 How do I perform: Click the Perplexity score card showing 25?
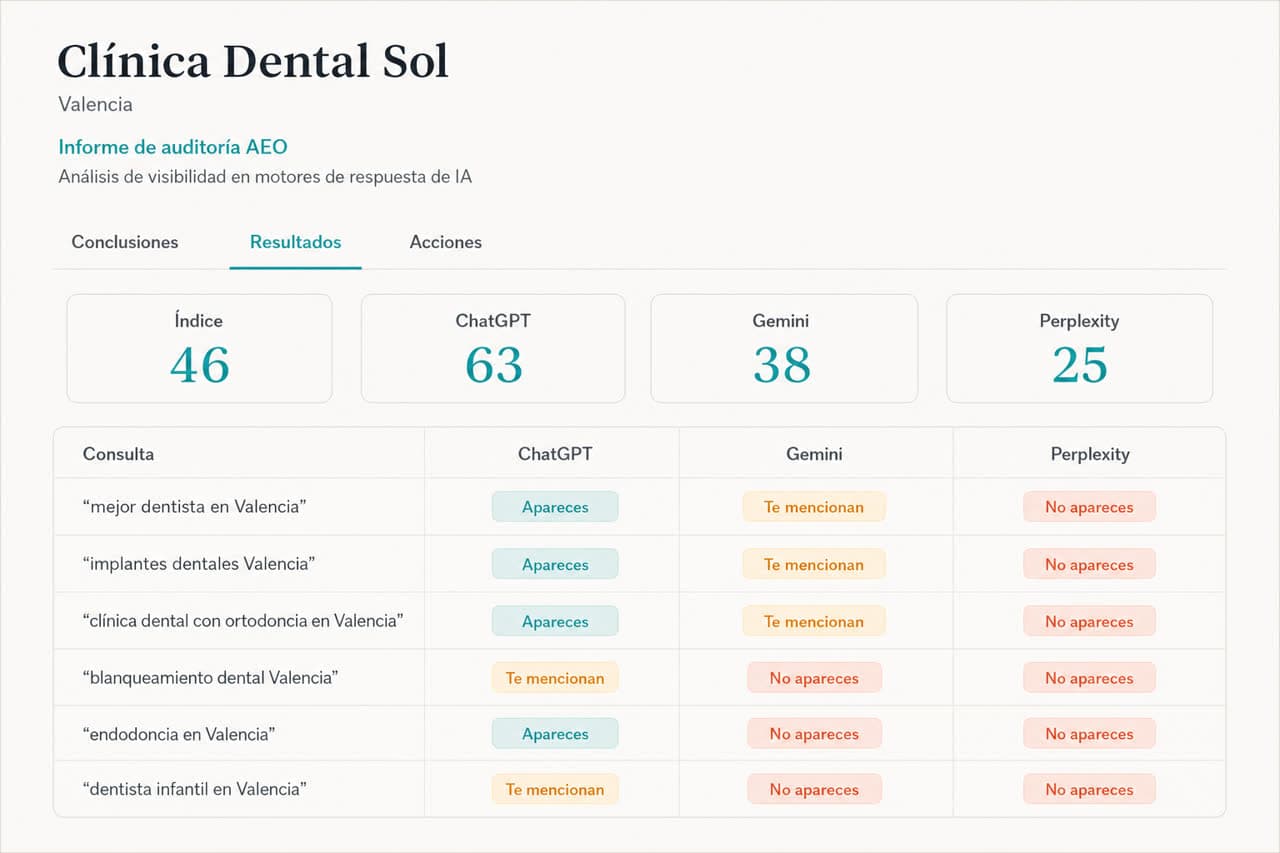tap(1079, 348)
